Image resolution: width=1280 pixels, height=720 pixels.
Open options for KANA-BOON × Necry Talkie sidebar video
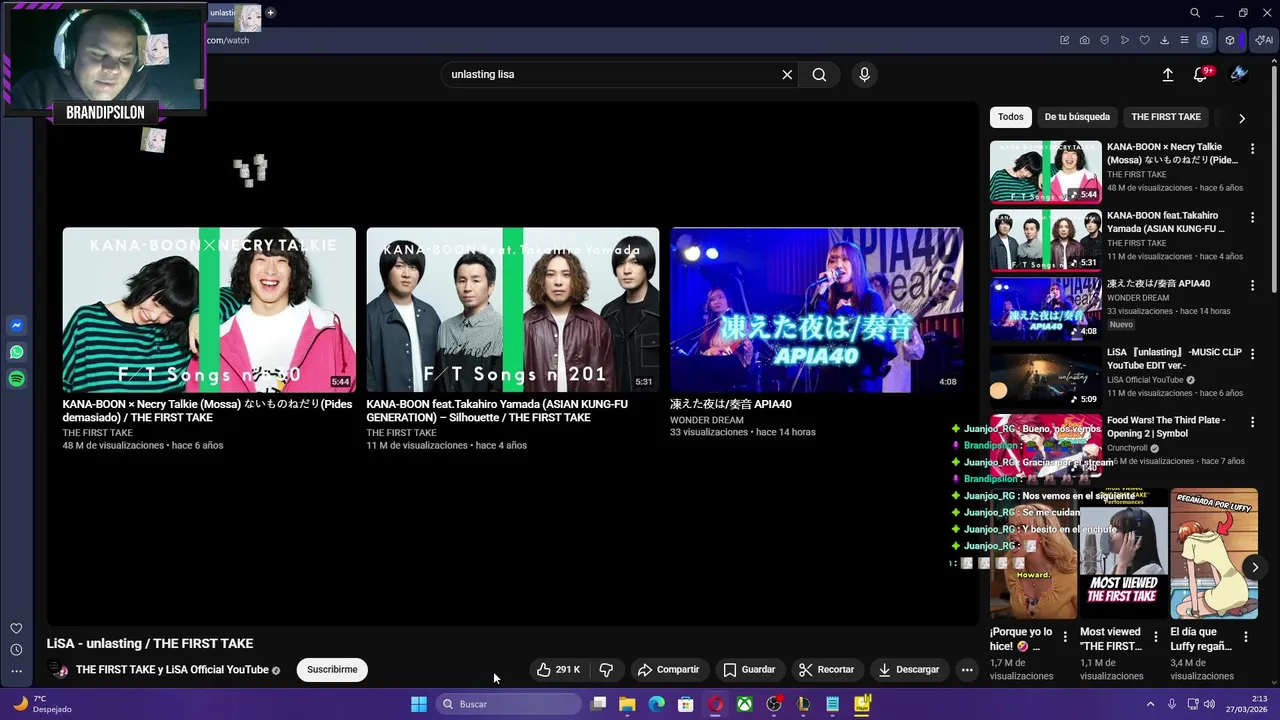(1252, 149)
